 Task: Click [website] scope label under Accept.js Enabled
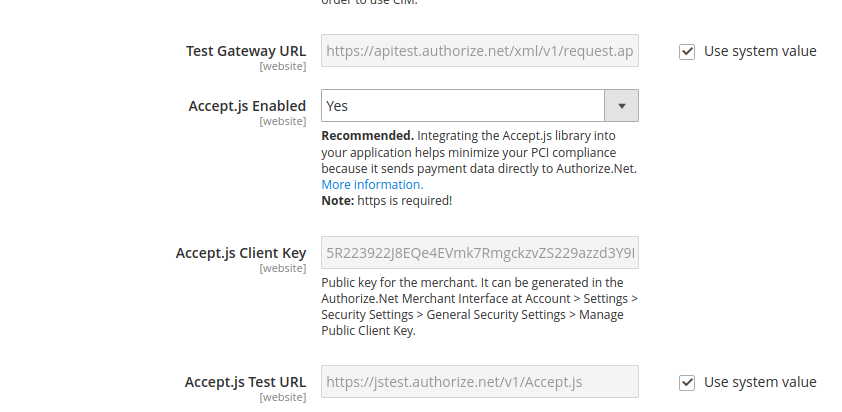[x=282, y=121]
